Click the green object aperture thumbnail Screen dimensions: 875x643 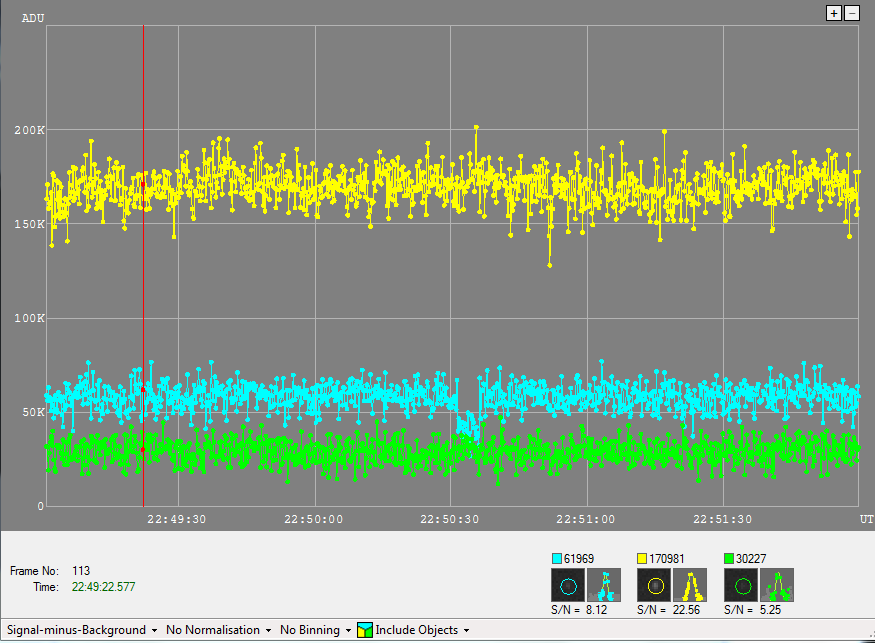point(741,585)
